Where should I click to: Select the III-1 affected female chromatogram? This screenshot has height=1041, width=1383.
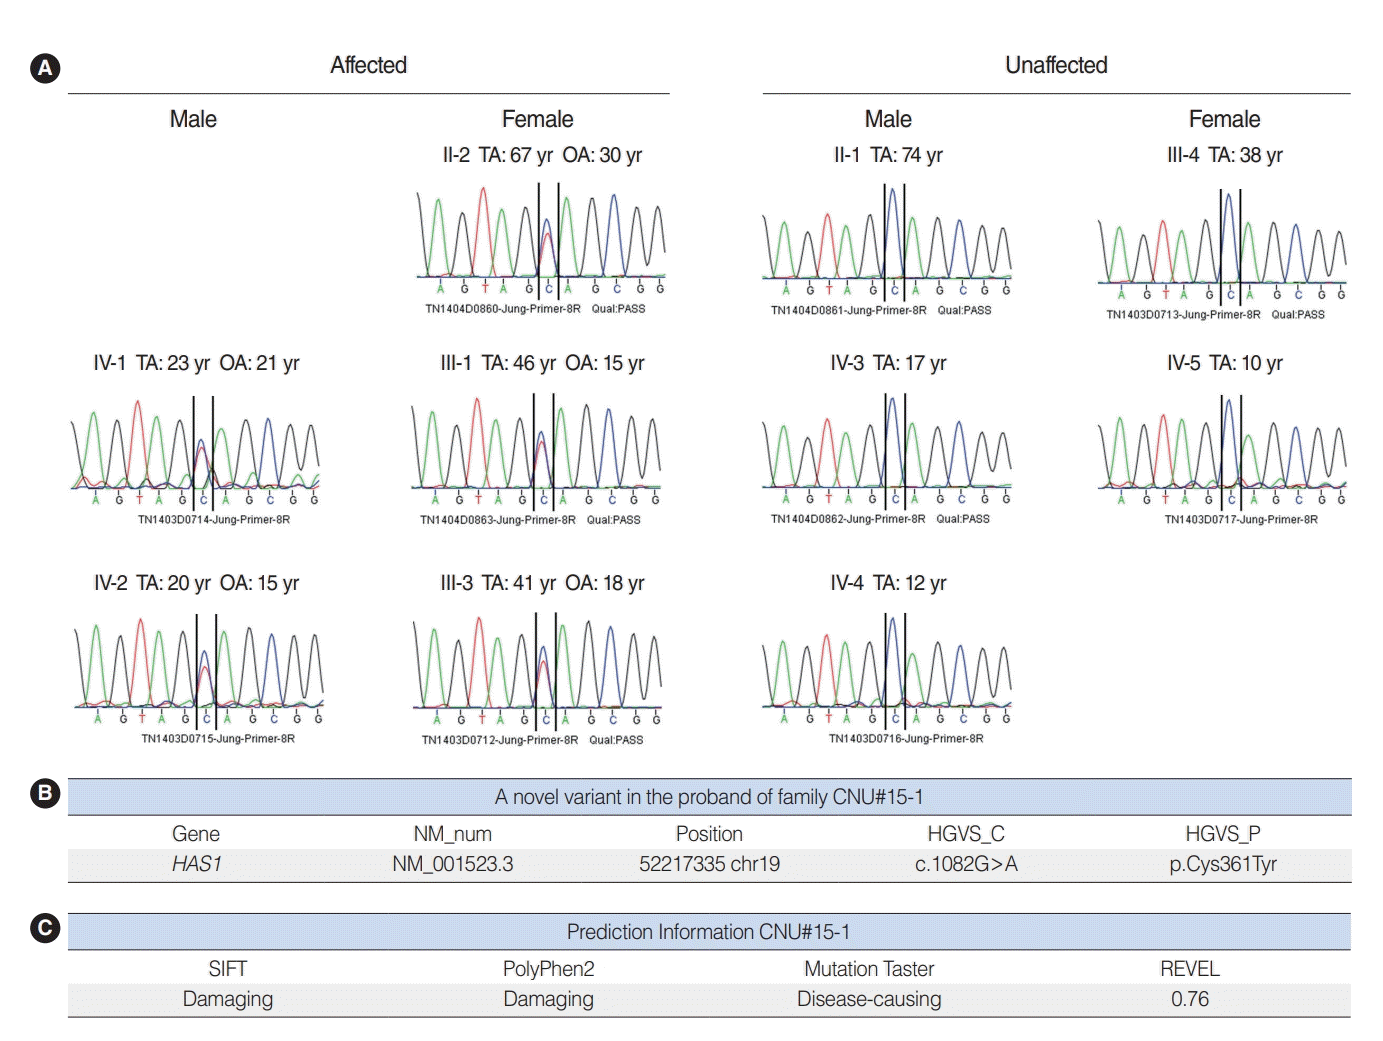[536, 450]
